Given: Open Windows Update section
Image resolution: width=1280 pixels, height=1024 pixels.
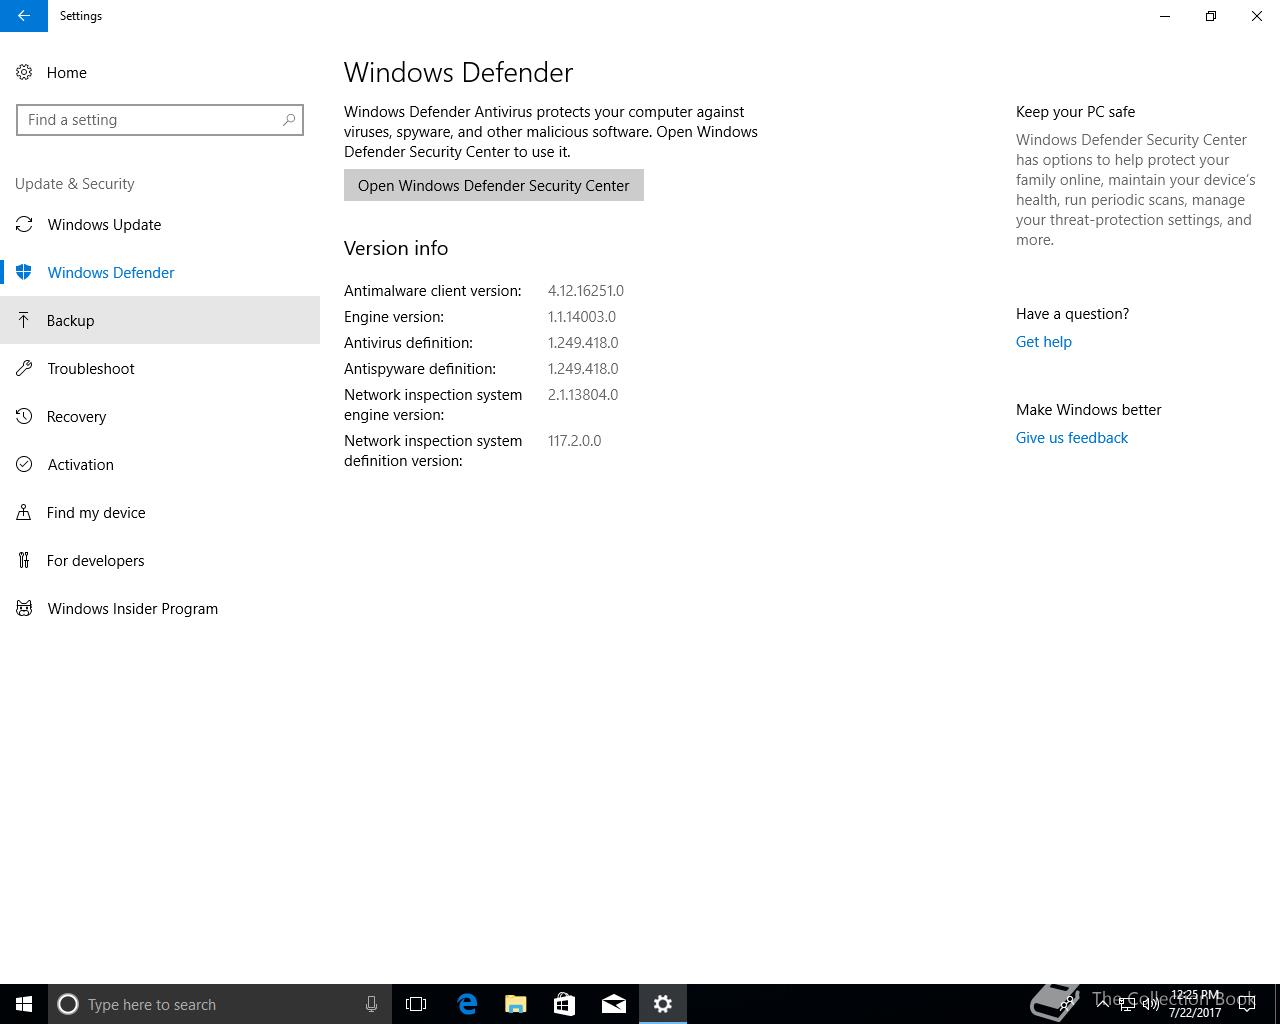Looking at the screenshot, I should point(160,224).
